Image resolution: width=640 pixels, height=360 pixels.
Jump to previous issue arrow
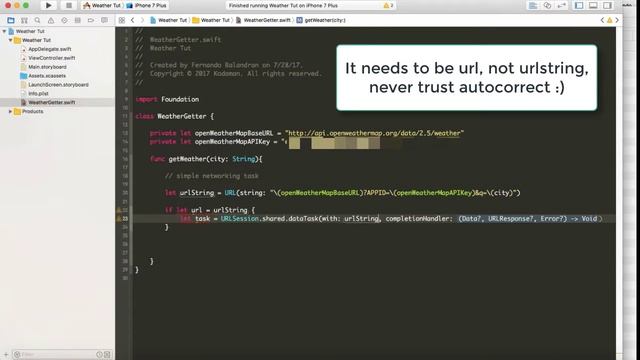tap(602, 20)
